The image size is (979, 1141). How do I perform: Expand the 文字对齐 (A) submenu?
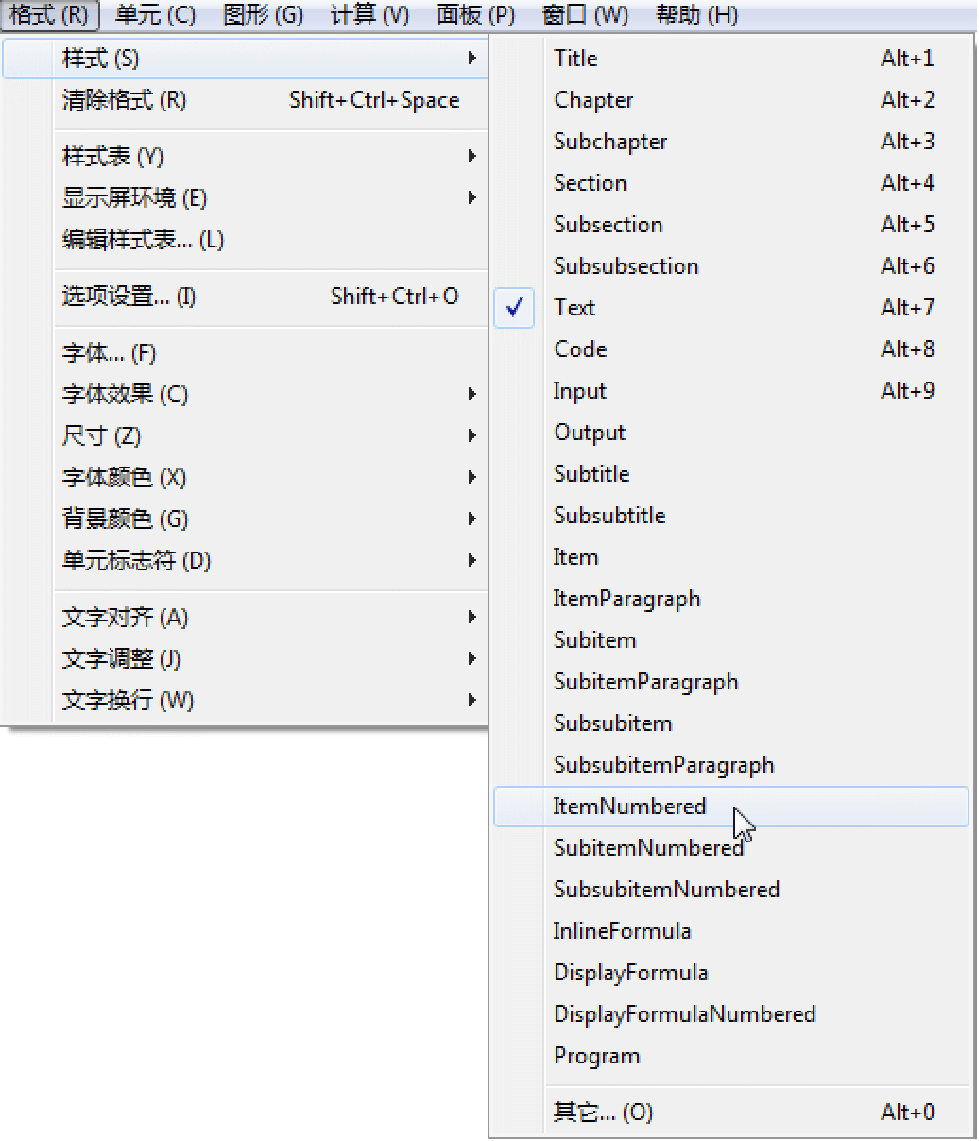point(245,617)
